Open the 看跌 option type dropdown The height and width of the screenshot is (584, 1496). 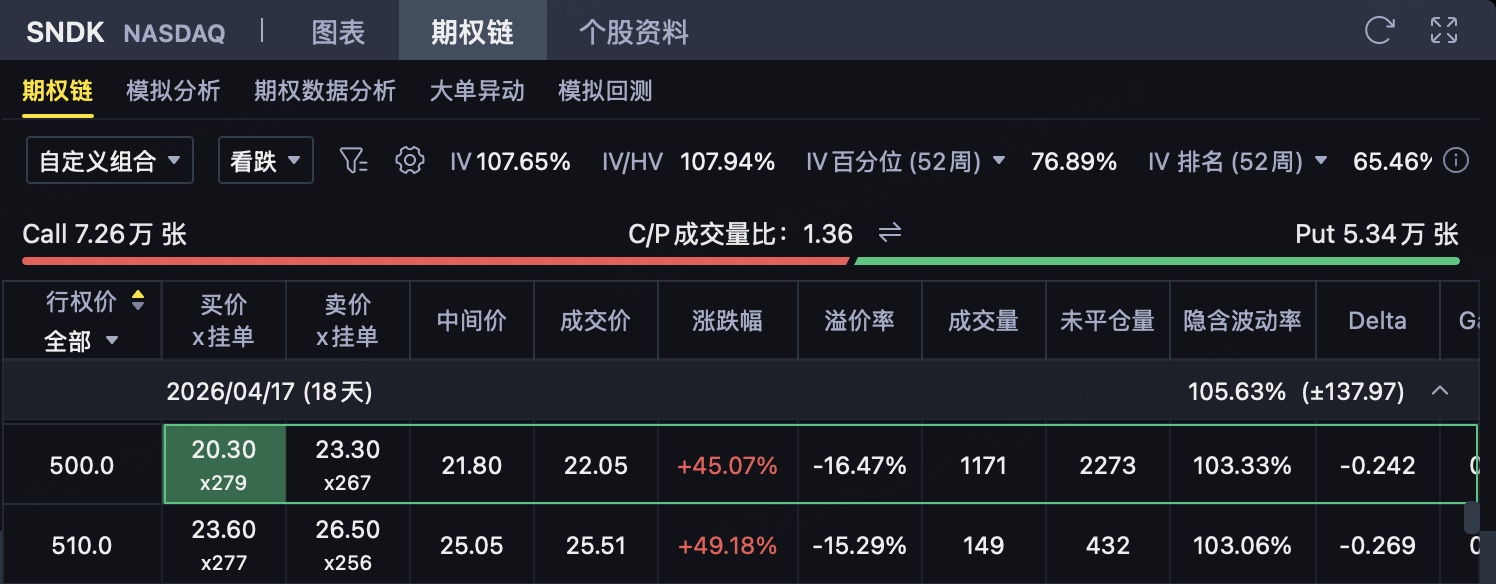pos(266,161)
